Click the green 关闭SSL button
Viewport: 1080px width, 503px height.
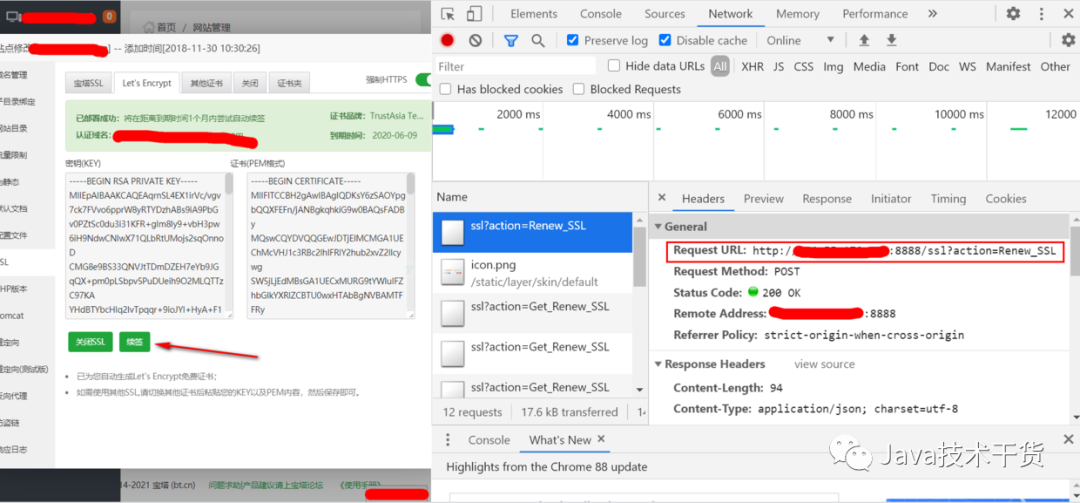coord(91,342)
